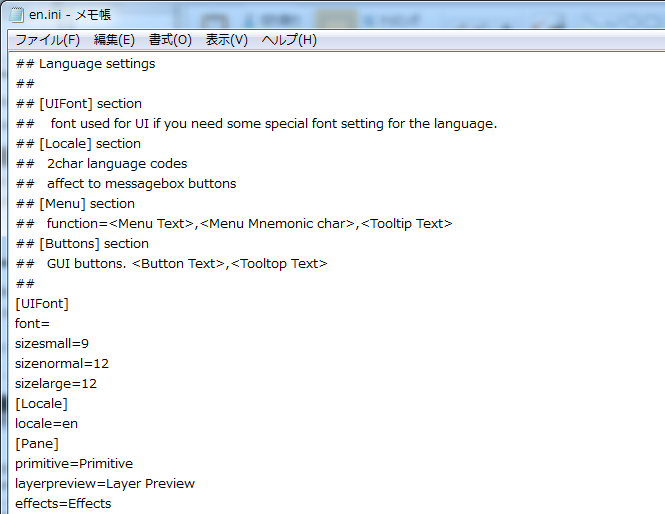665x514 pixels.
Task: Click the 'primitive=Primitive' line
Action: click(x=74, y=464)
